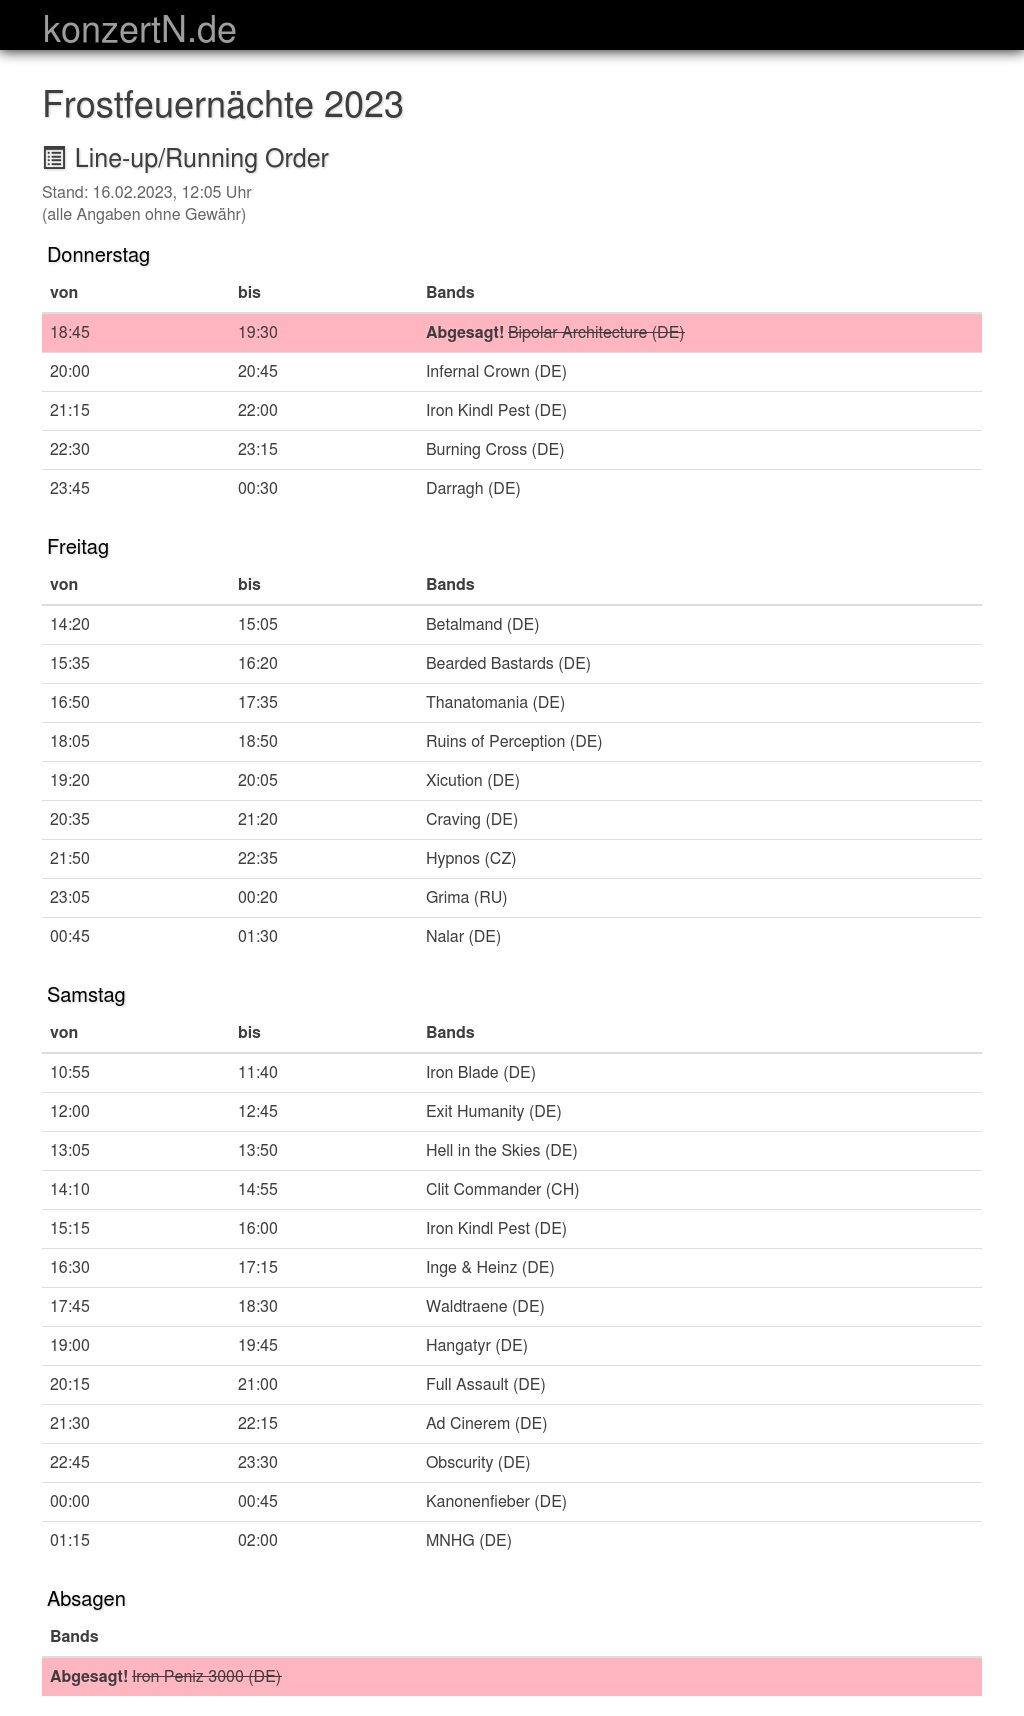Click the Donnerstag section heading

(98, 255)
